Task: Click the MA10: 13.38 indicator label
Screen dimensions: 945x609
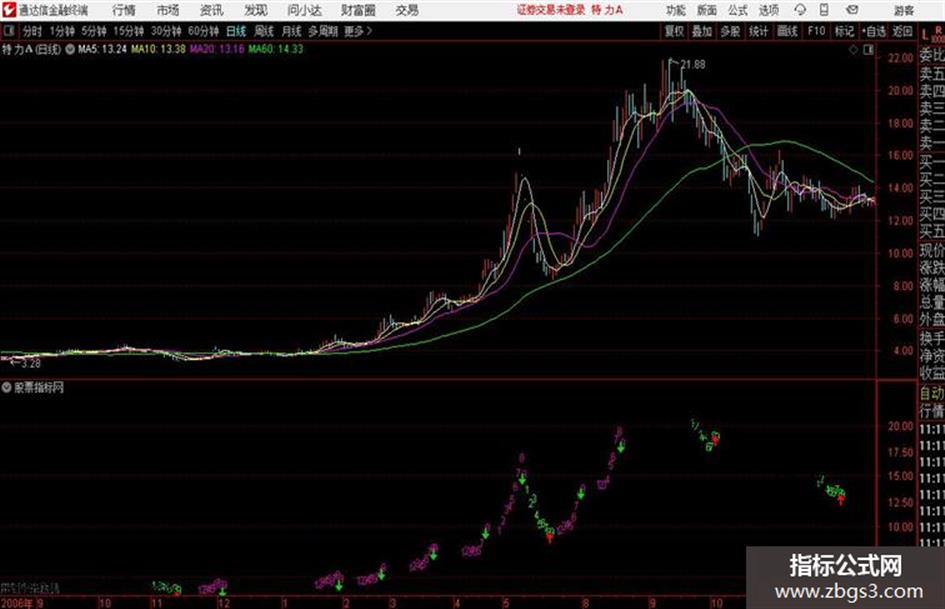Action: coord(159,49)
